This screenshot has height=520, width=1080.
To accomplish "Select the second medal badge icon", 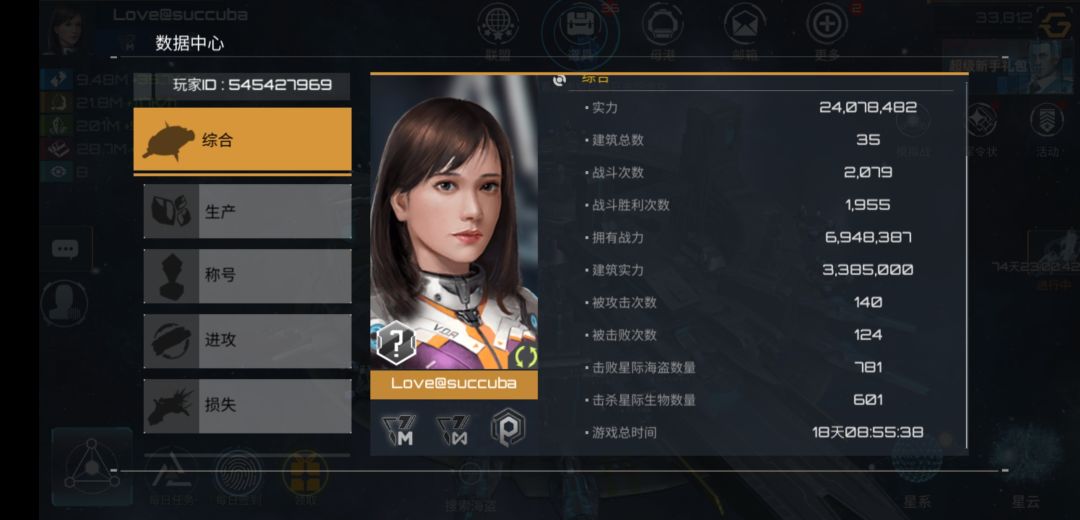I will pos(453,429).
